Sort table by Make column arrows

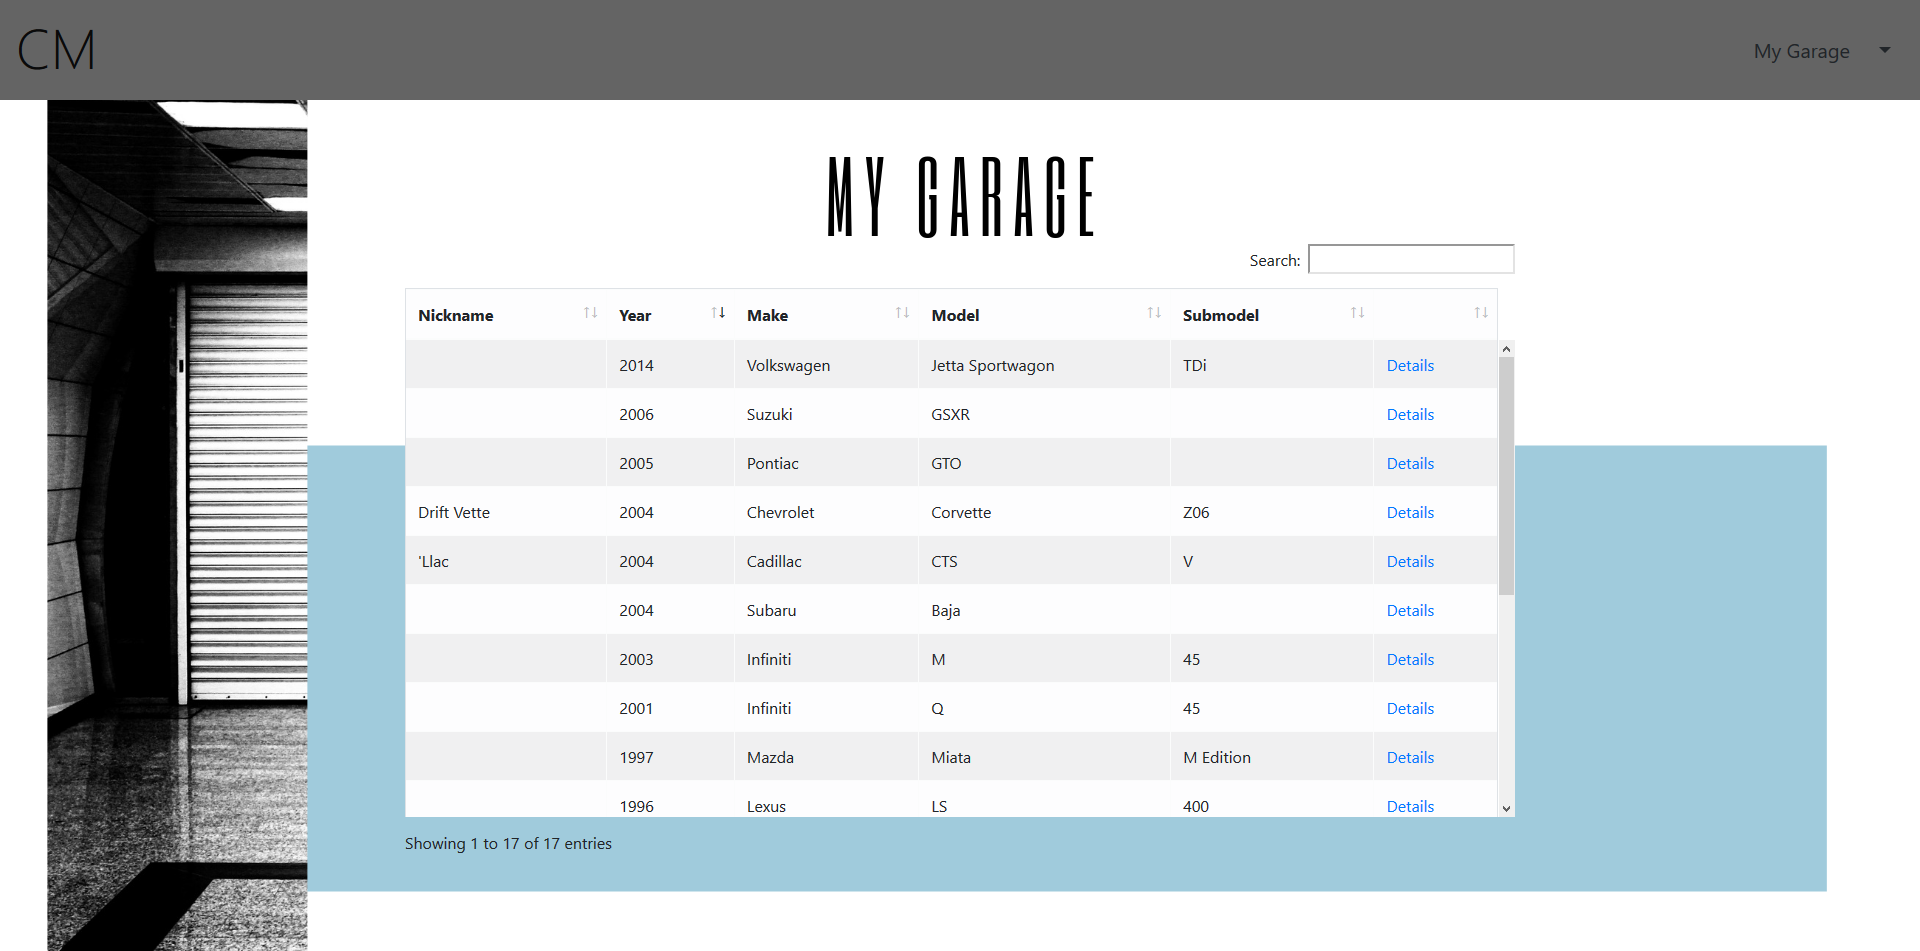[902, 313]
